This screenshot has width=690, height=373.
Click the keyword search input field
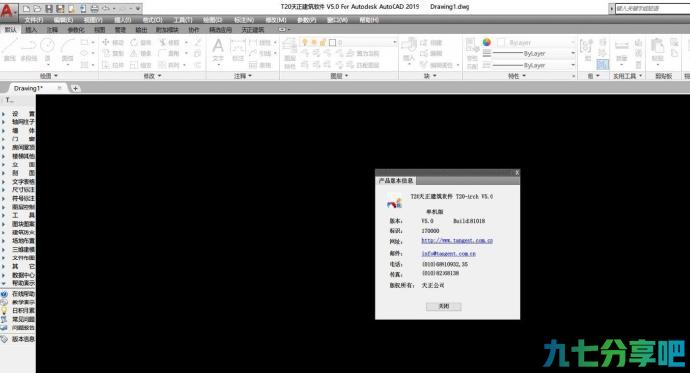(x=653, y=8)
